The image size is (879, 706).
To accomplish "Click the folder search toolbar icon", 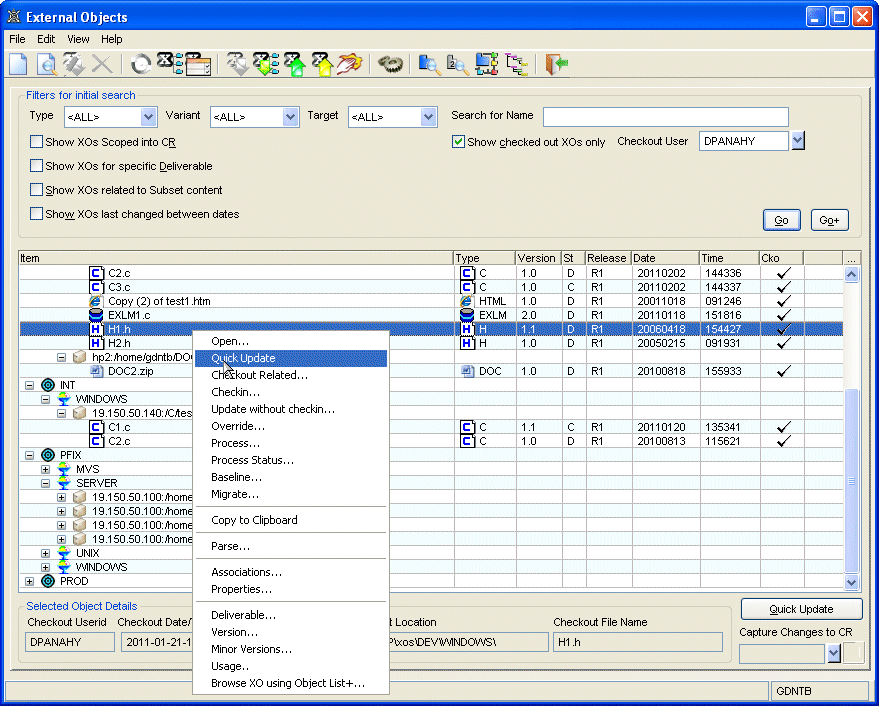I will (x=429, y=64).
